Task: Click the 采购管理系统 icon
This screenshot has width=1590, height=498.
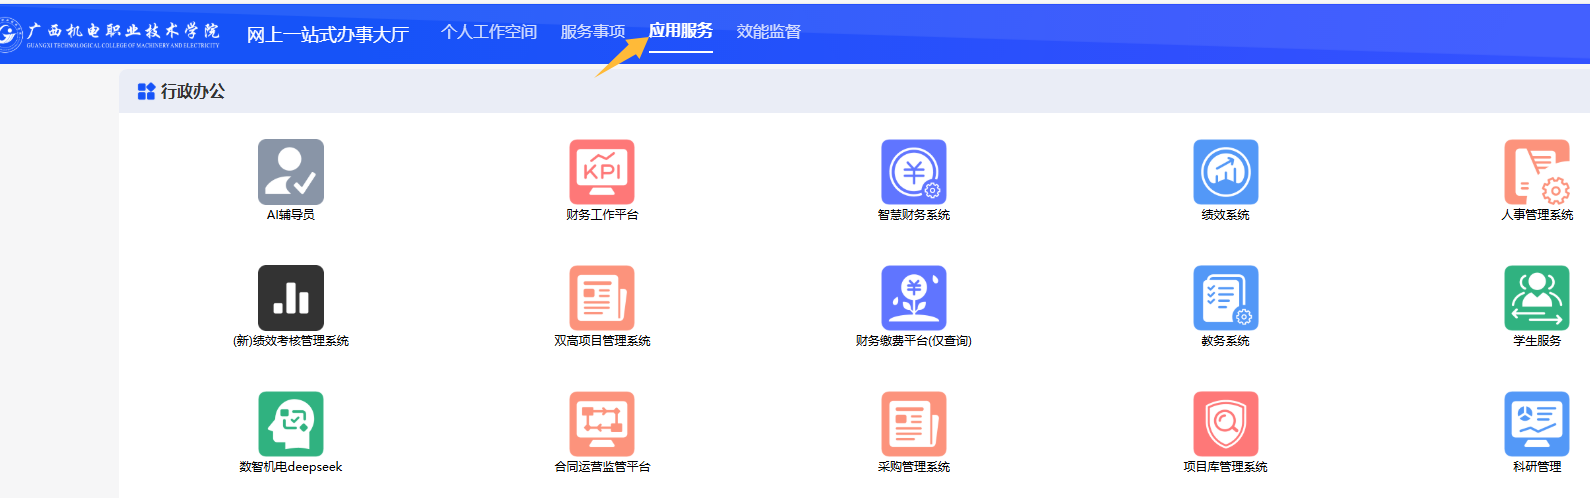Action: 913,424
